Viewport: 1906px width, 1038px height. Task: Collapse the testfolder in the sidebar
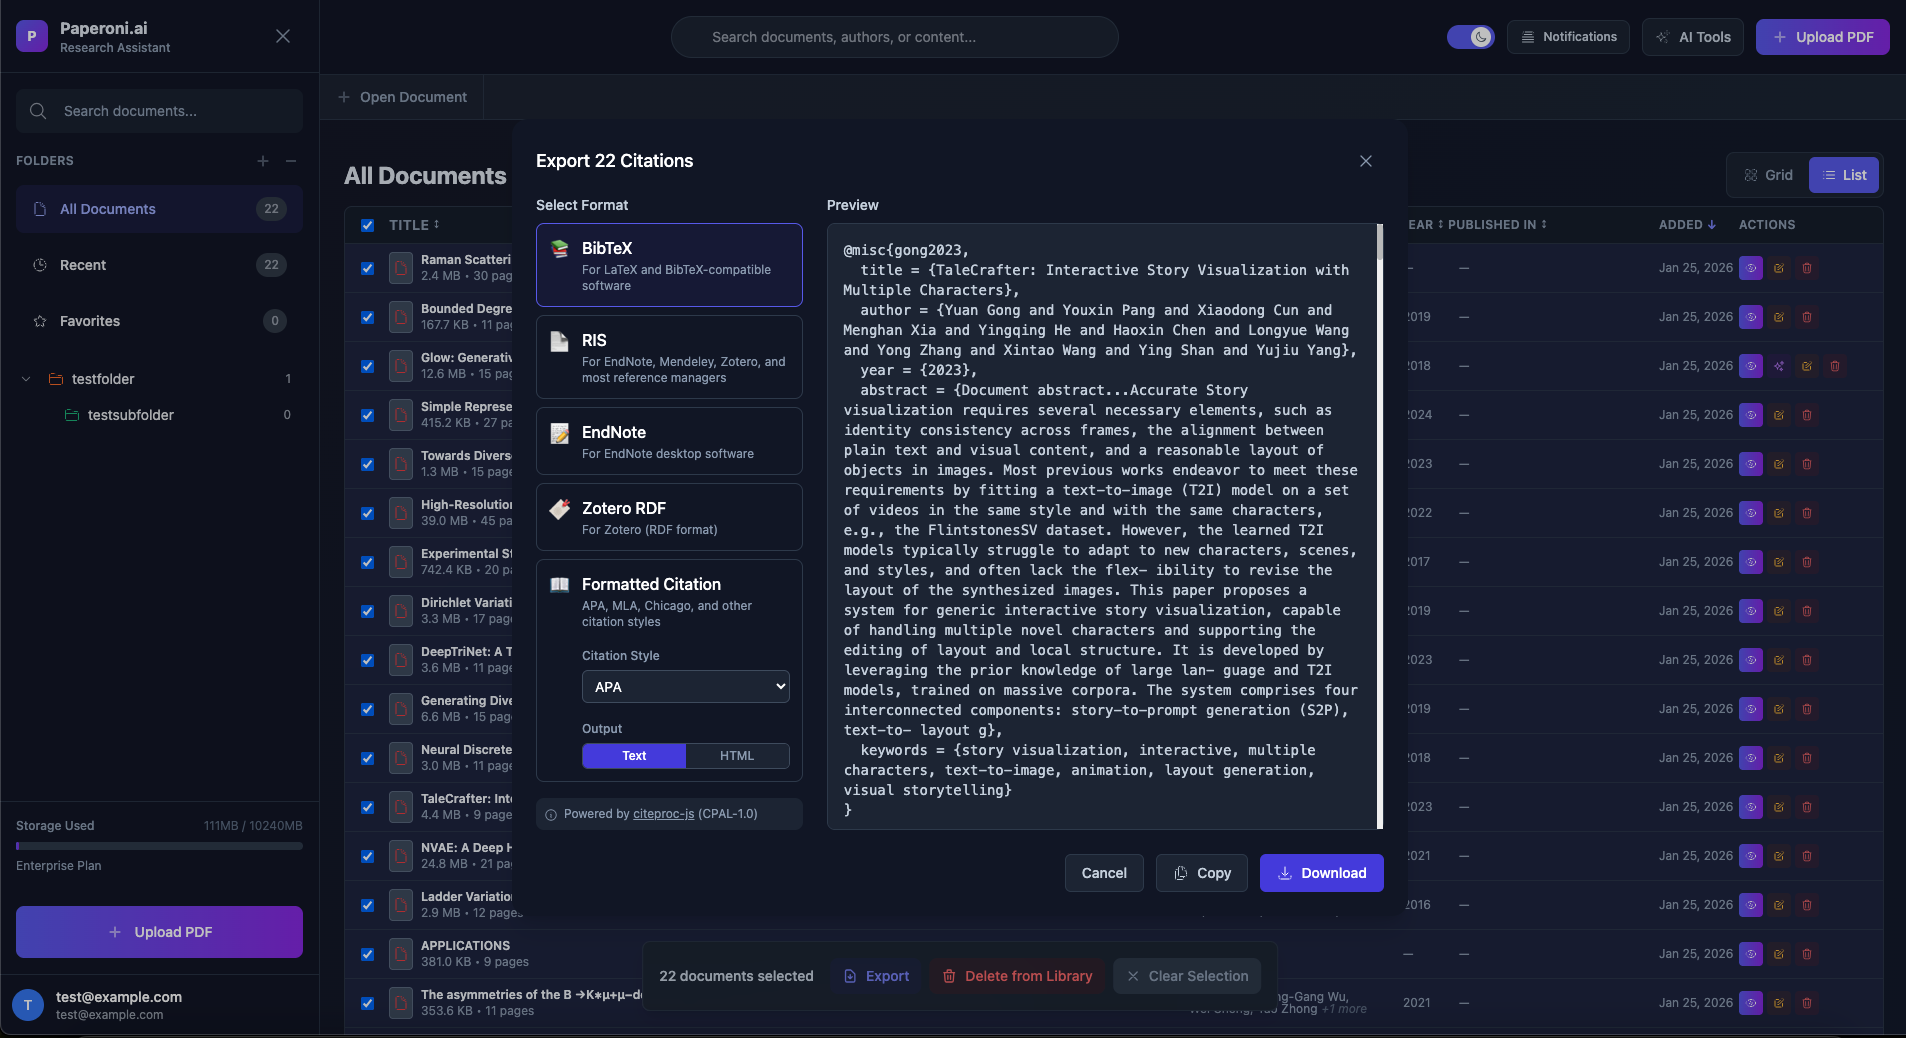24,379
